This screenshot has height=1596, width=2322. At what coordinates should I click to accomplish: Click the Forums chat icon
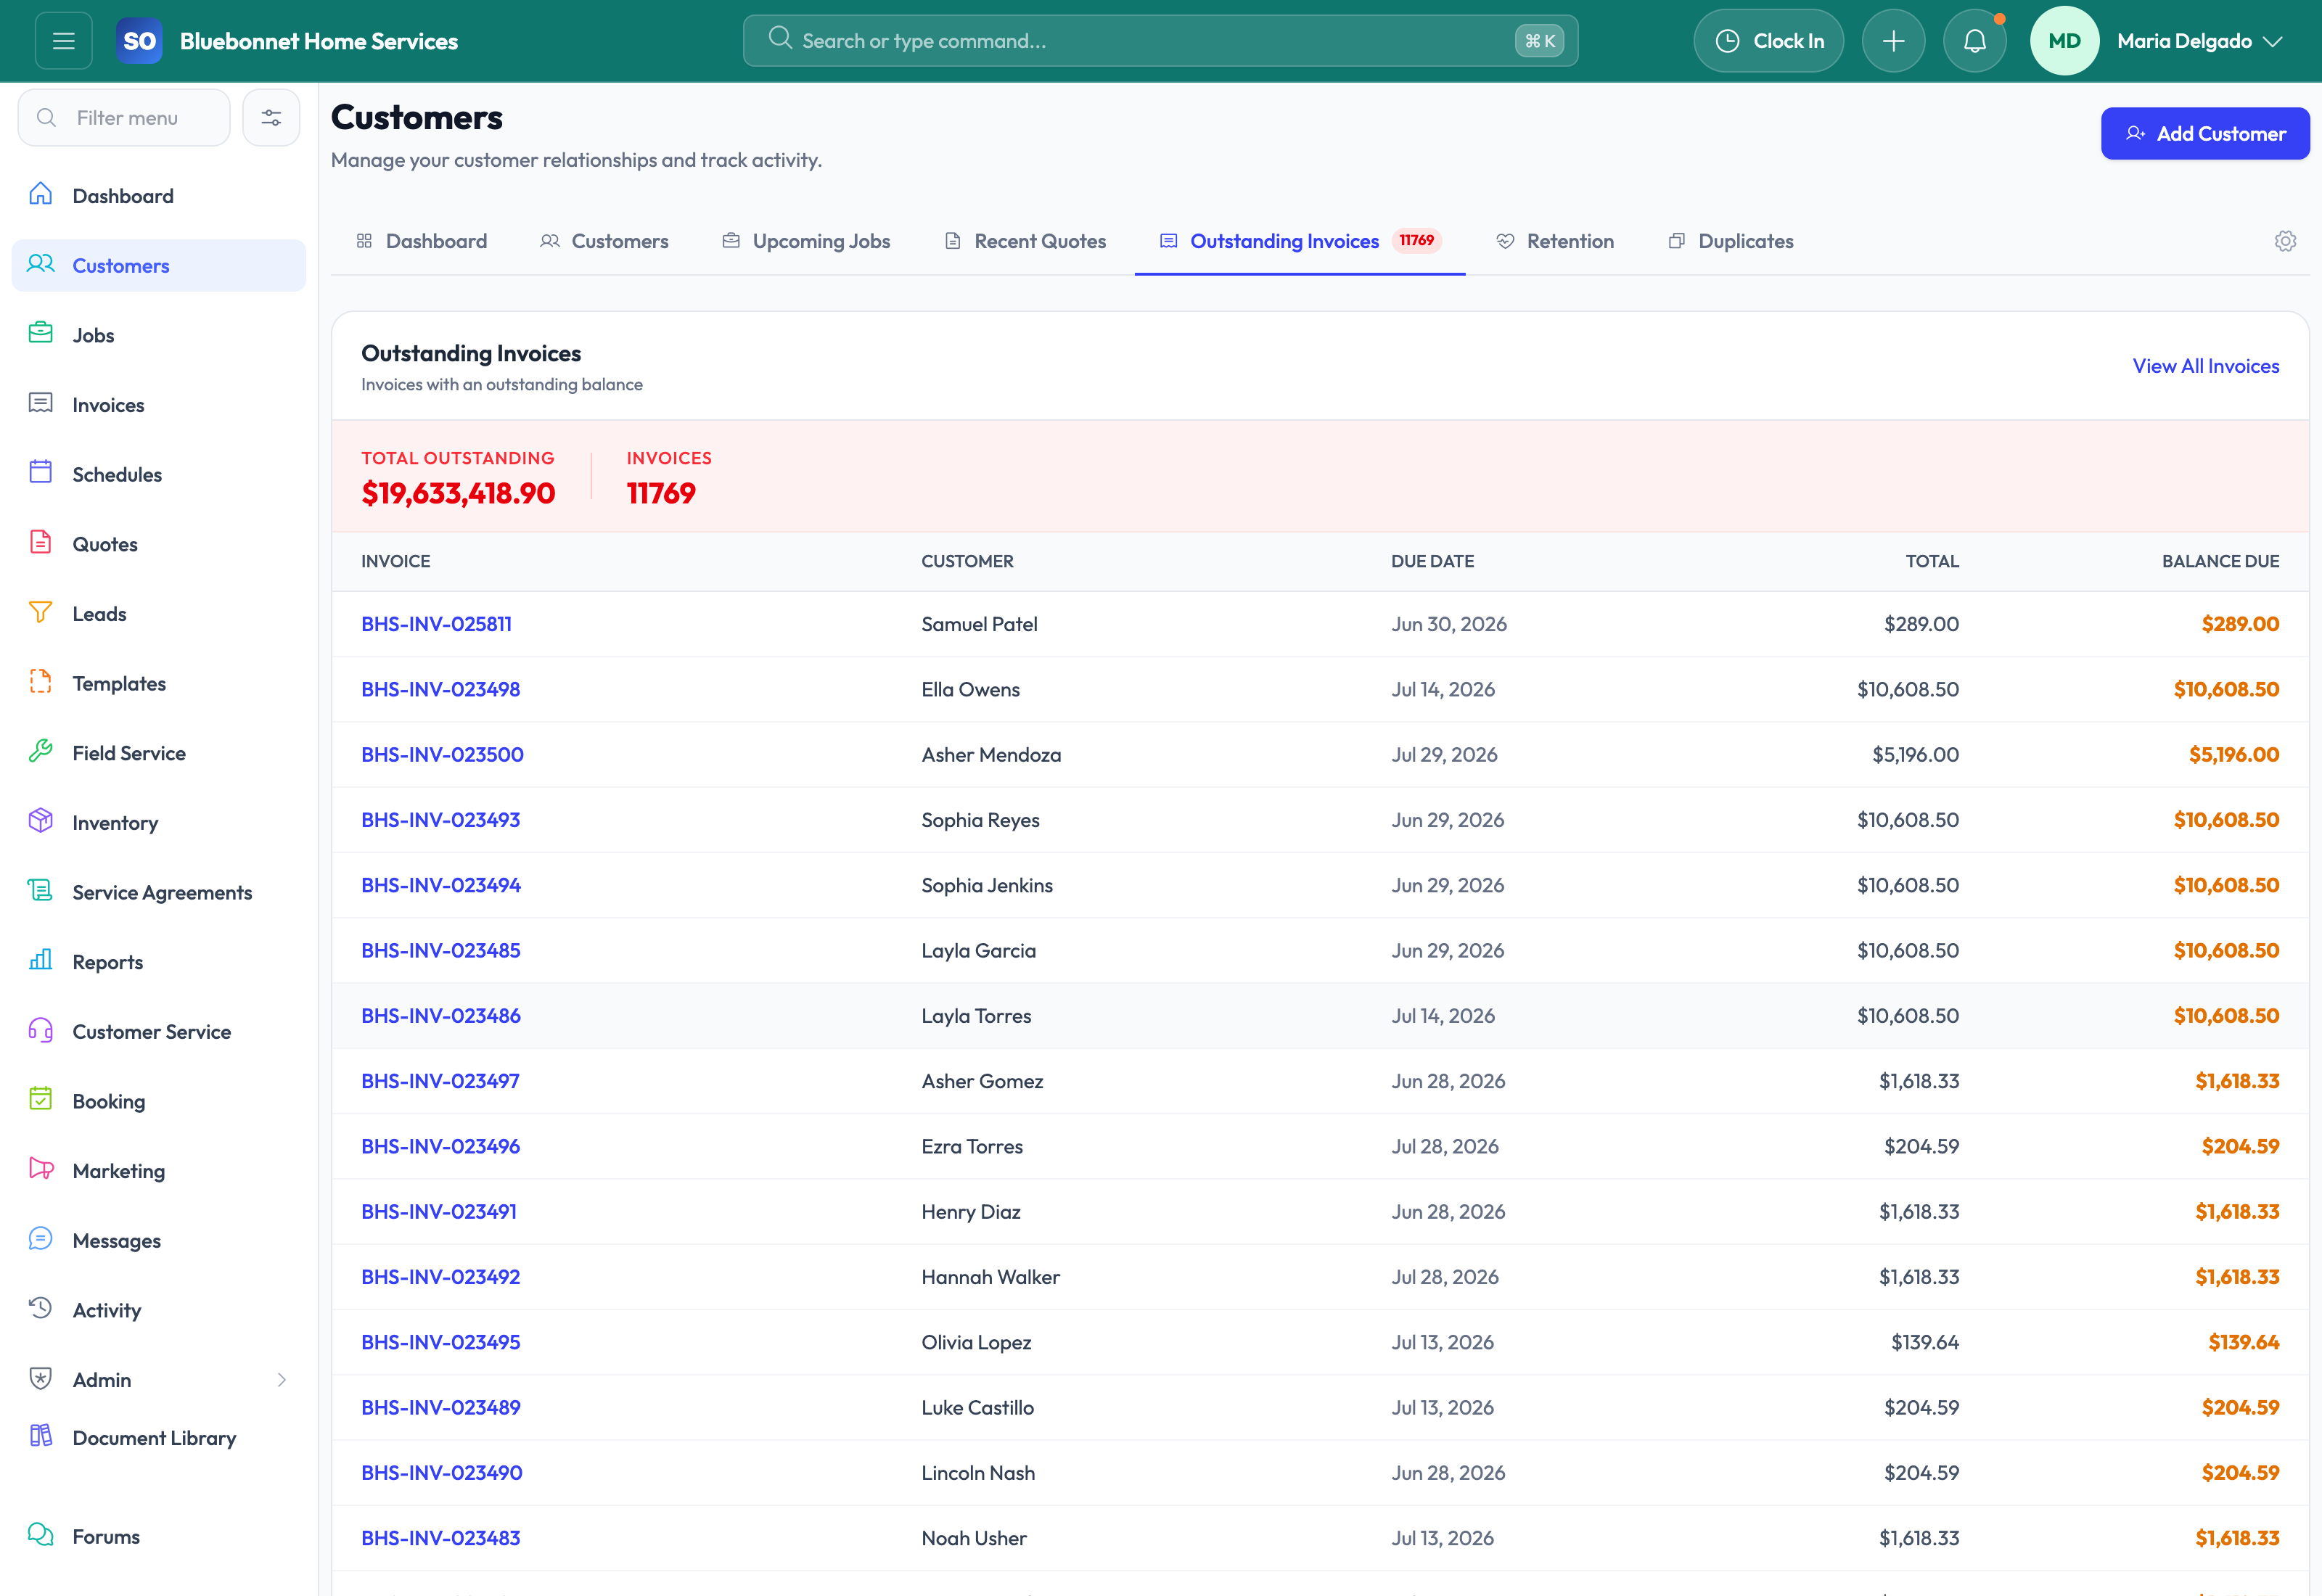[x=40, y=1535]
